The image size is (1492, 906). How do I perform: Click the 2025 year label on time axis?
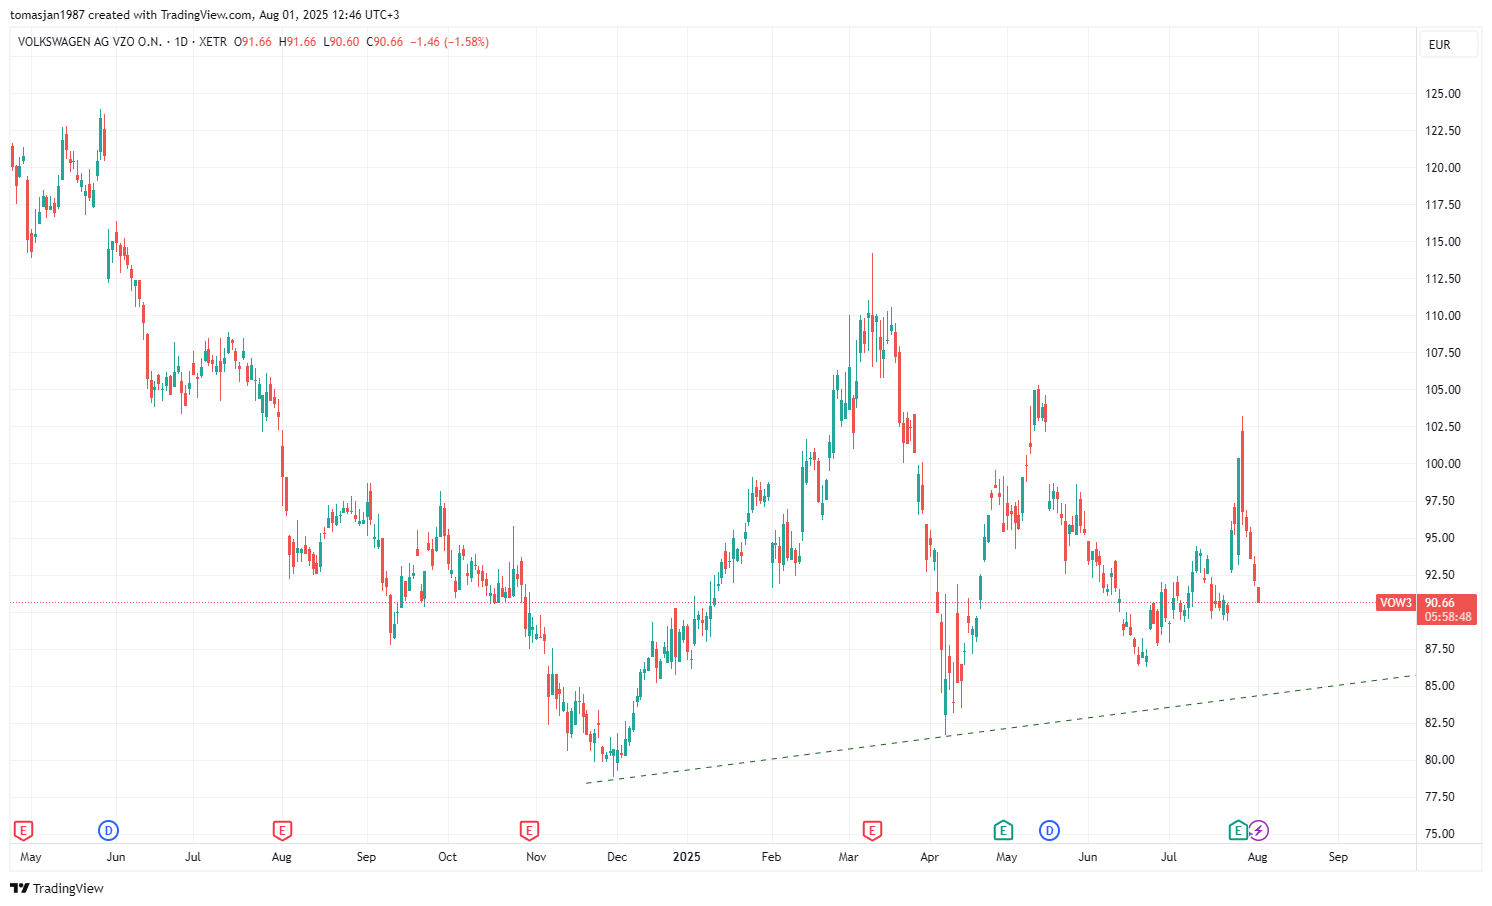click(x=687, y=857)
